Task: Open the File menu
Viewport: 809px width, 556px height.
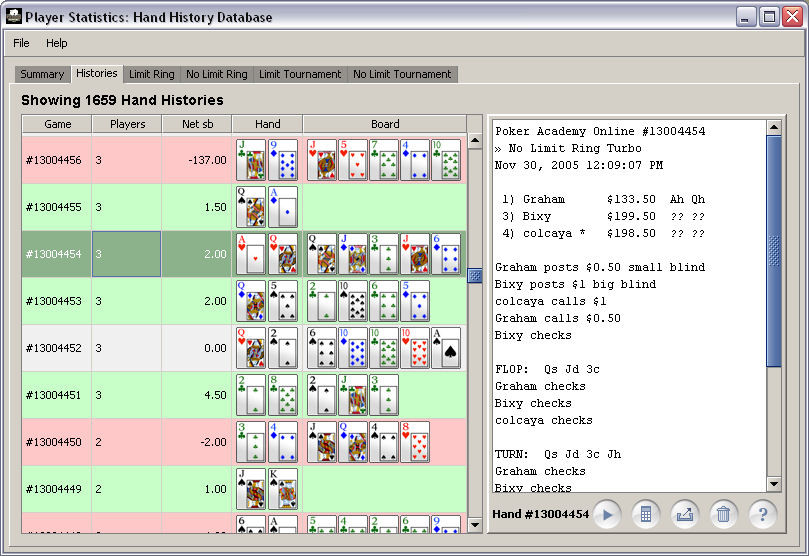Action: point(21,43)
